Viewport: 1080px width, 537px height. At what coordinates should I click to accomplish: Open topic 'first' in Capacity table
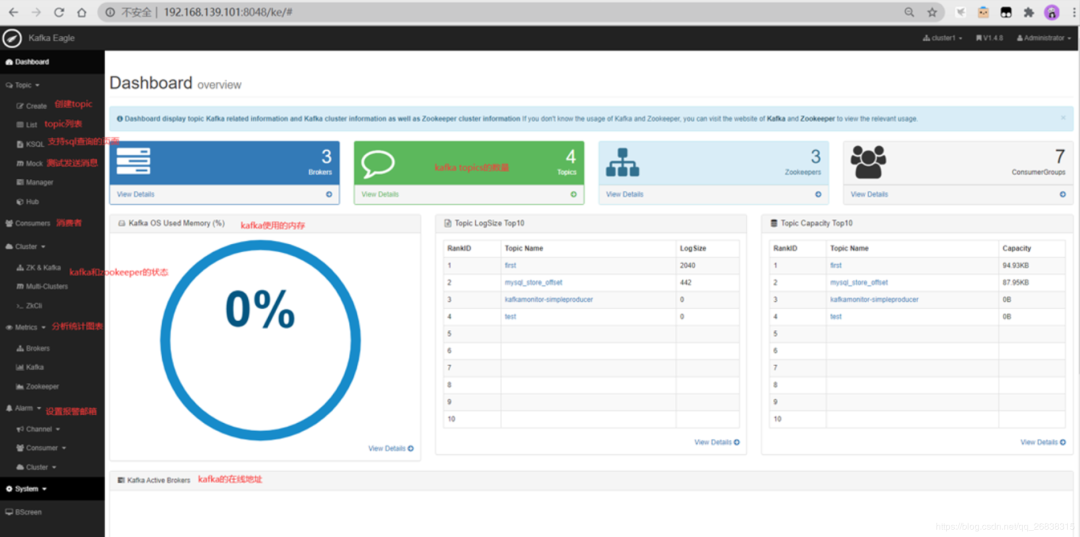[836, 265]
